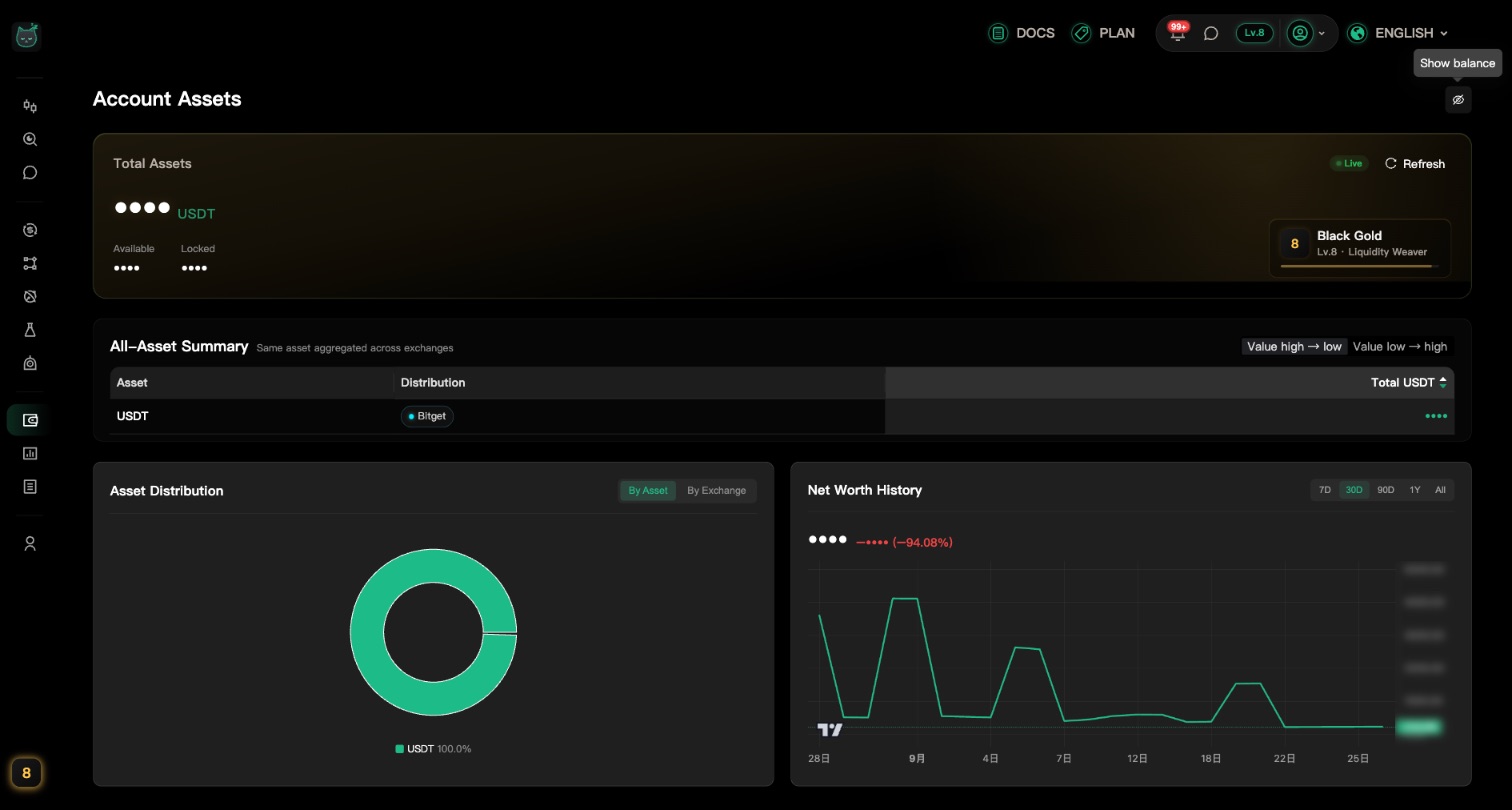Click the gold level 8 badge in the sidebar
Screen dimensions: 1512x810
pos(26,772)
